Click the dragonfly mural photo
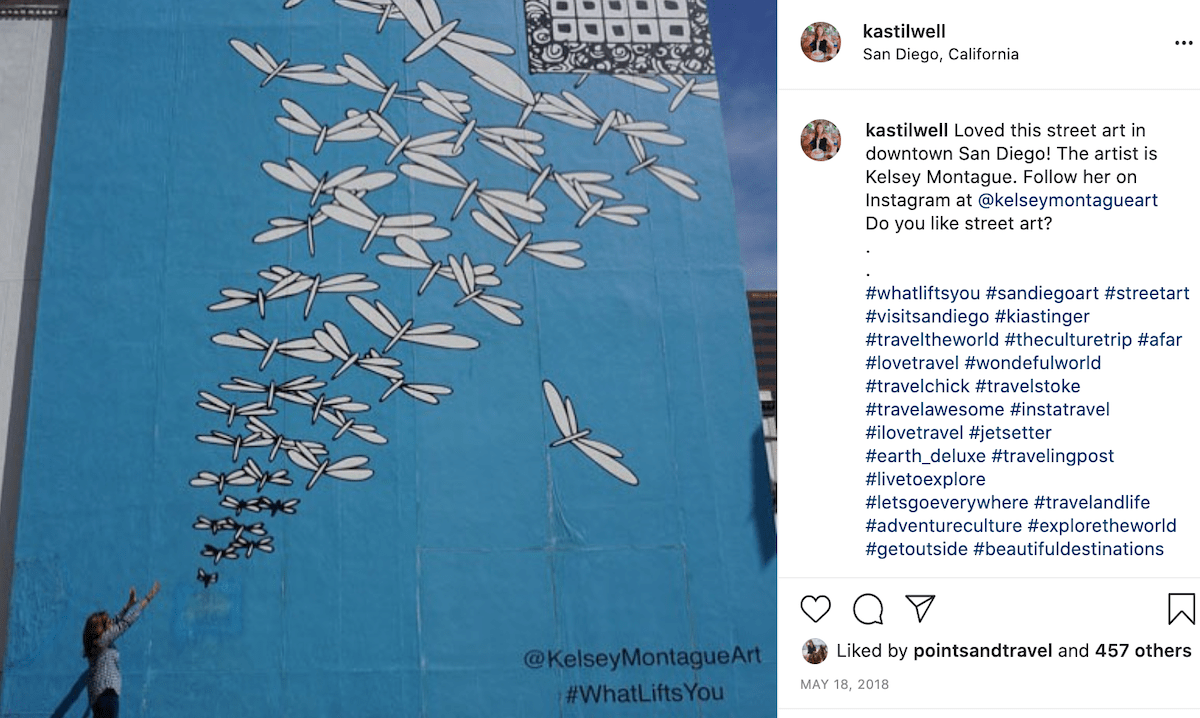This screenshot has width=1200, height=718. (x=388, y=359)
